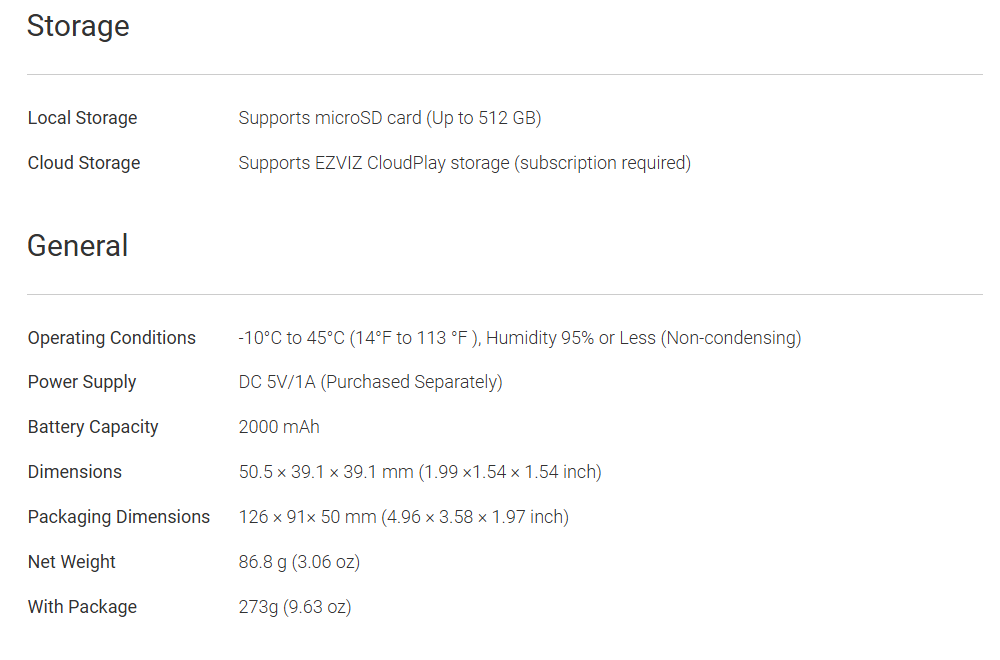Select the temperature and humidity range text
Screen dimensions: 1000x660
click(x=519, y=338)
